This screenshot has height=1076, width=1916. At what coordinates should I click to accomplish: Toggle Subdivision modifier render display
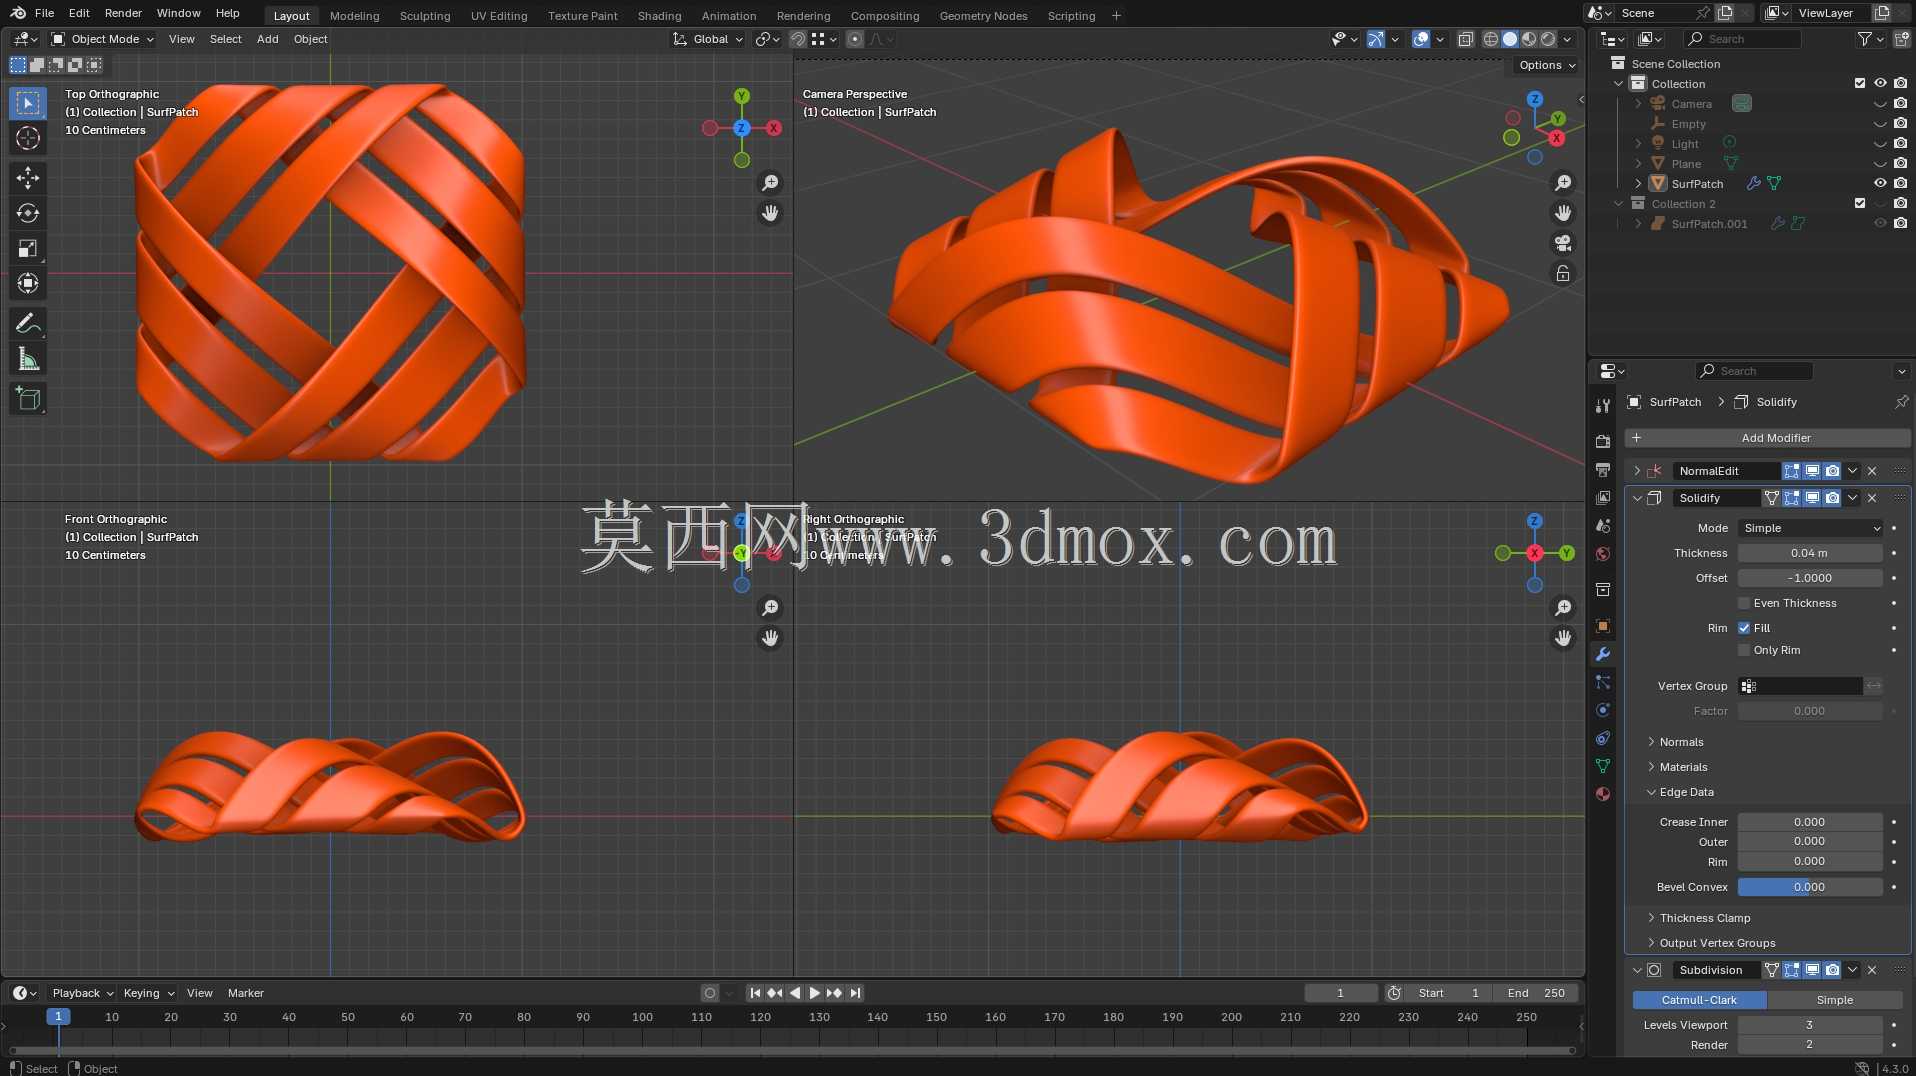coord(1832,970)
